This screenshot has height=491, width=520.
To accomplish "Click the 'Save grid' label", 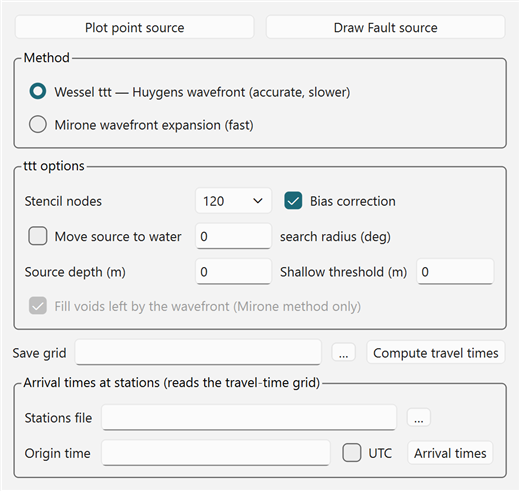I will tap(39, 353).
